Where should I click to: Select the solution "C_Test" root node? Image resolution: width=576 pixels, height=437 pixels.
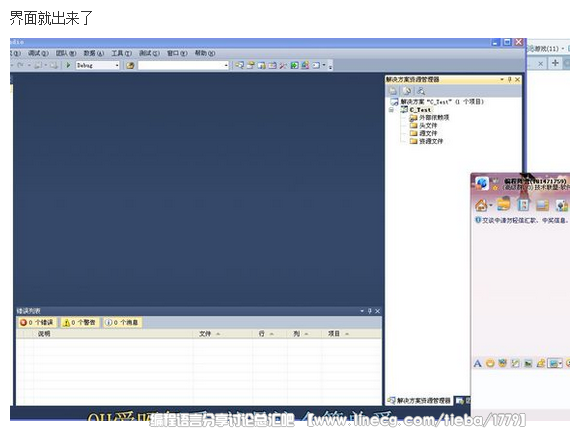(x=437, y=102)
